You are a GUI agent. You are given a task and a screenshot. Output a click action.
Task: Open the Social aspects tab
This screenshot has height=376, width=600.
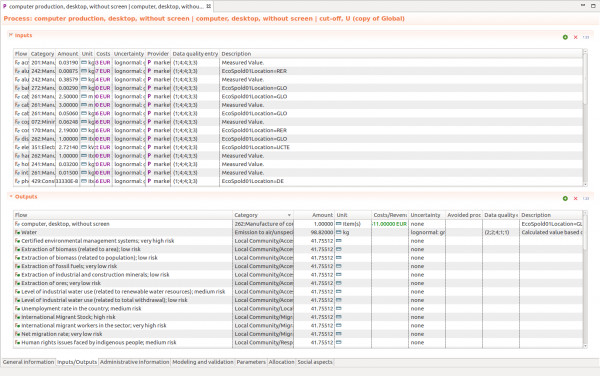315,362
